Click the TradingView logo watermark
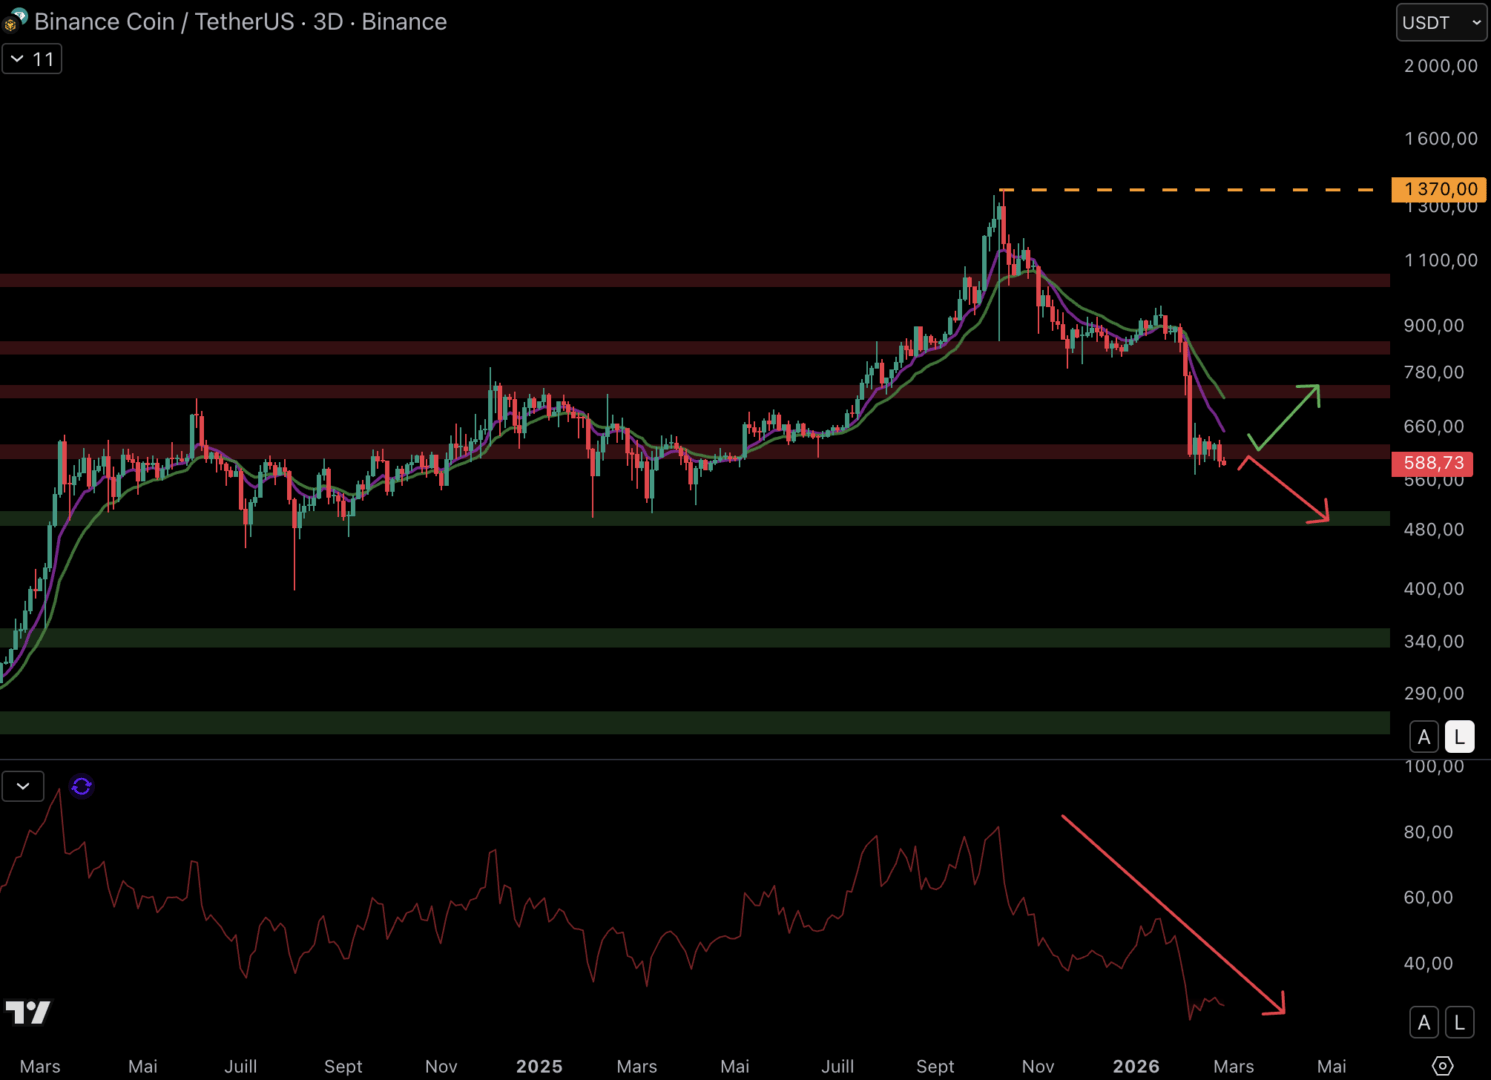The width and height of the screenshot is (1491, 1080). [28, 1013]
